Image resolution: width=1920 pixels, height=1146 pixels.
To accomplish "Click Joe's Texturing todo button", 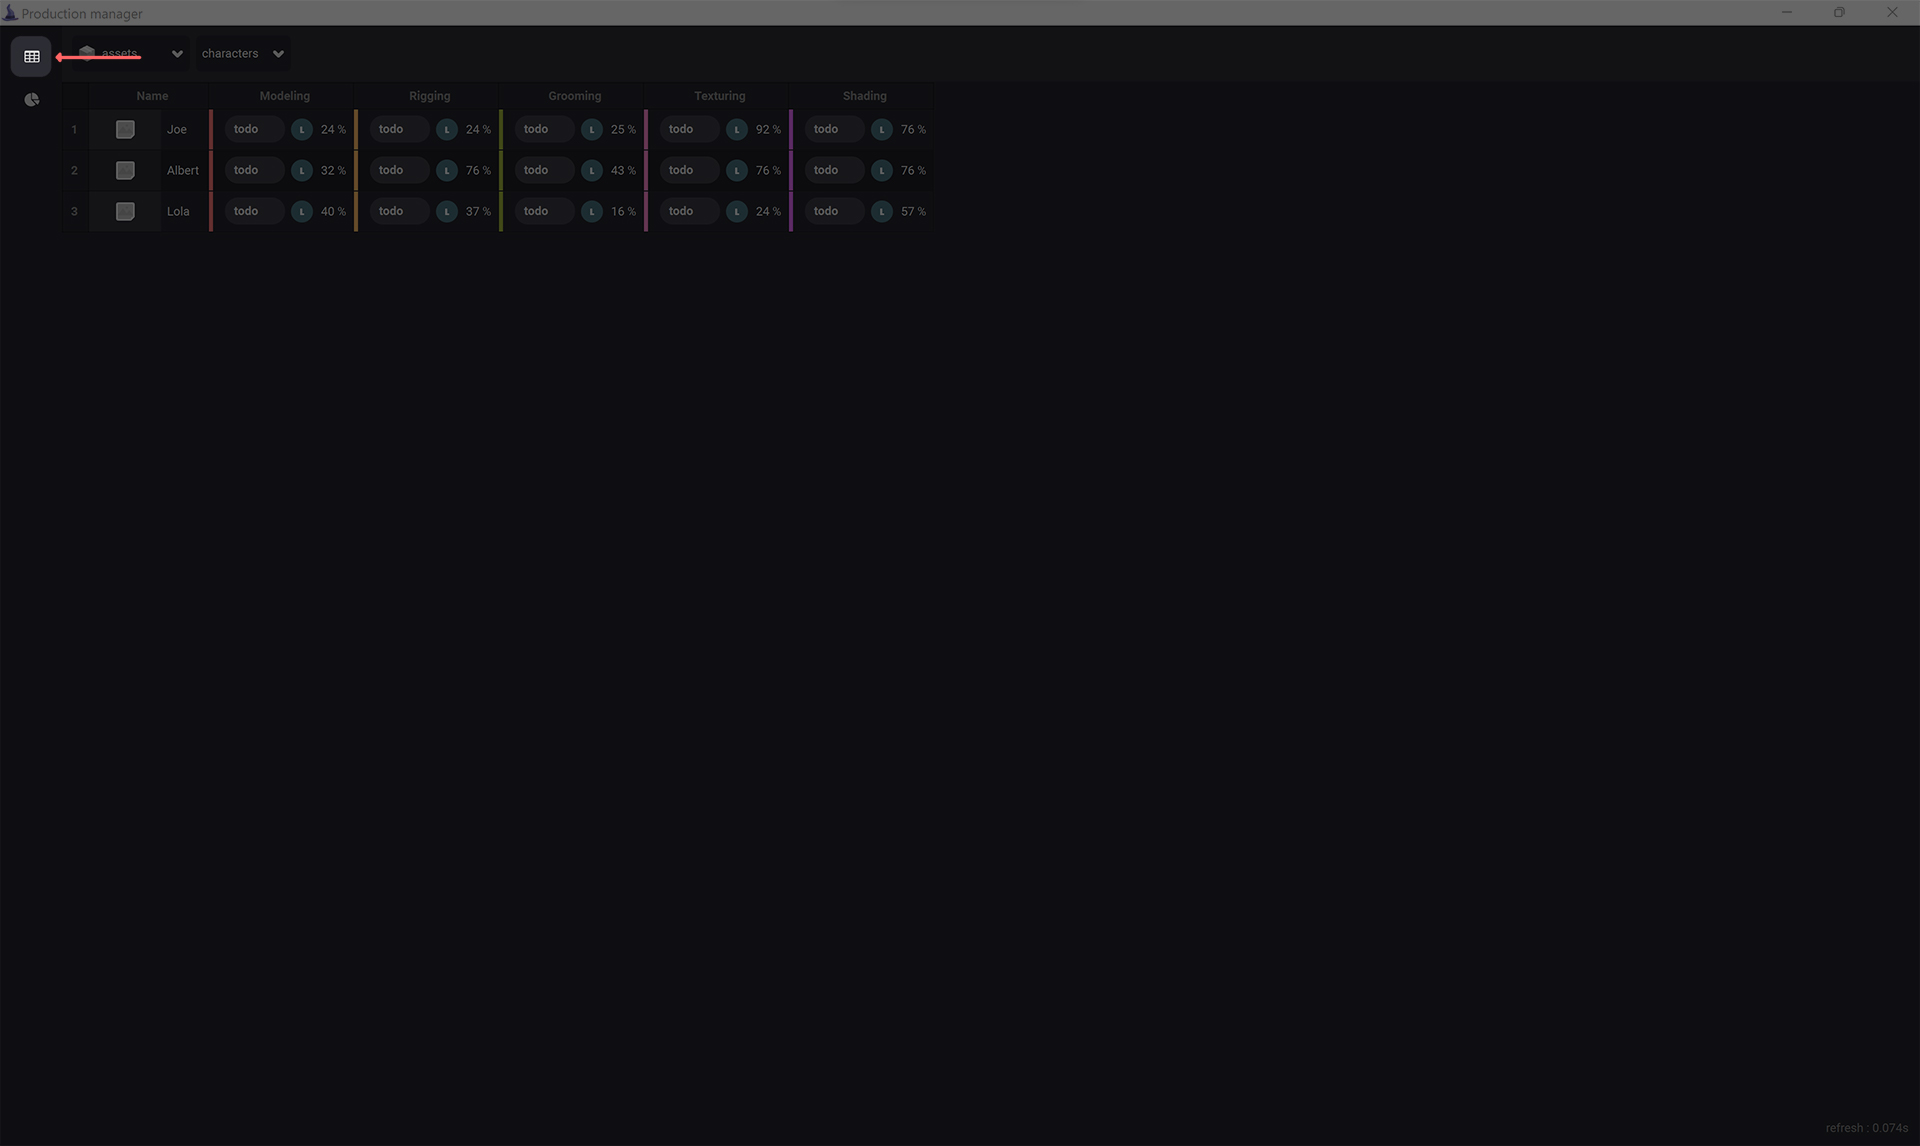I will coord(689,129).
